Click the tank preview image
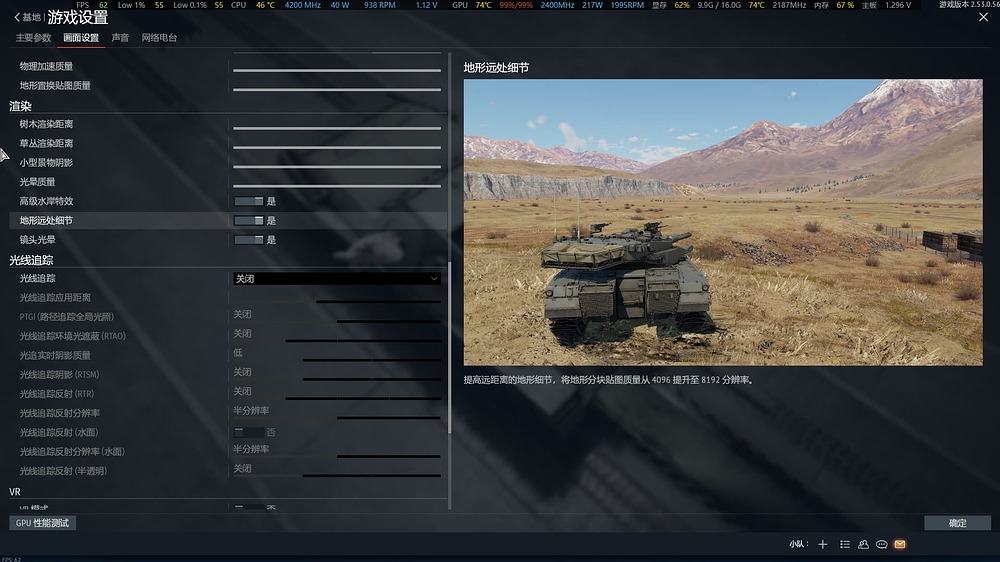1000x562 pixels. pyautogui.click(x=722, y=222)
